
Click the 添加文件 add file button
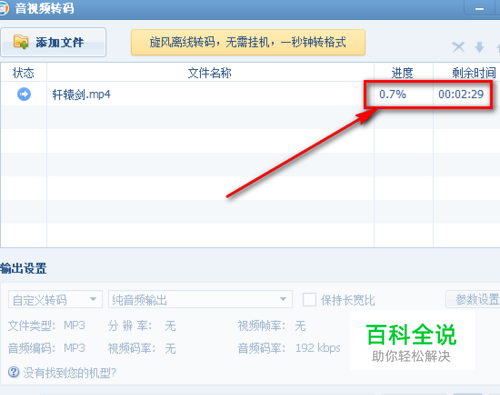click(x=53, y=42)
